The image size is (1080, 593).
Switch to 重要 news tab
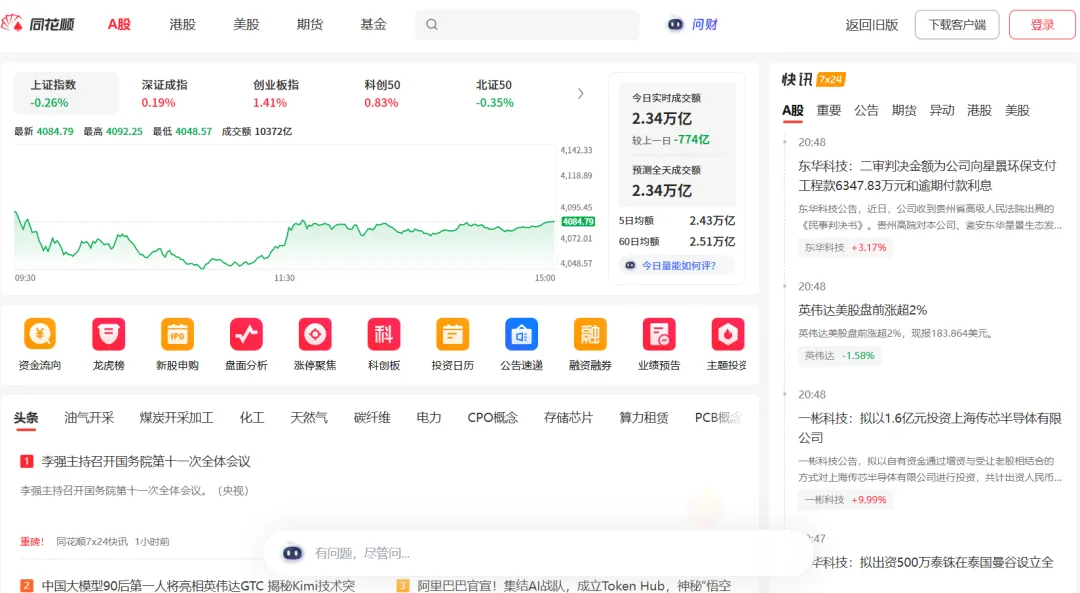829,110
